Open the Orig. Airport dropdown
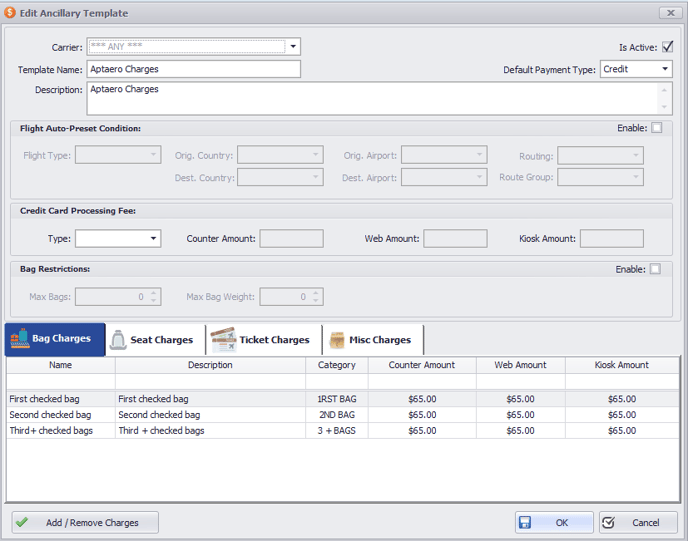688x541 pixels. [x=479, y=154]
